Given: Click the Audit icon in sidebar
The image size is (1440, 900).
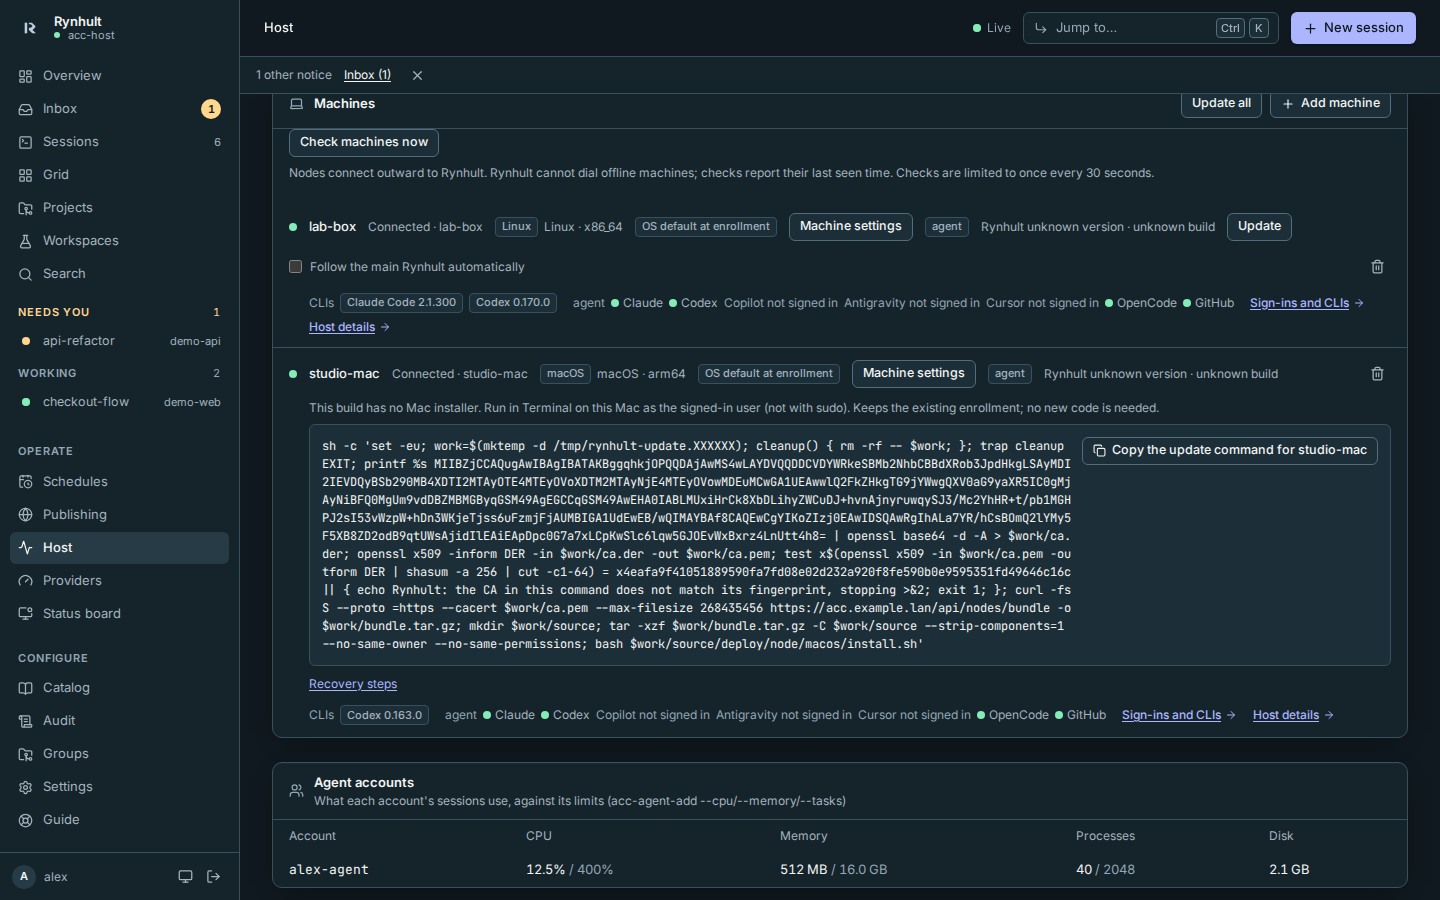Looking at the screenshot, I should 26,721.
